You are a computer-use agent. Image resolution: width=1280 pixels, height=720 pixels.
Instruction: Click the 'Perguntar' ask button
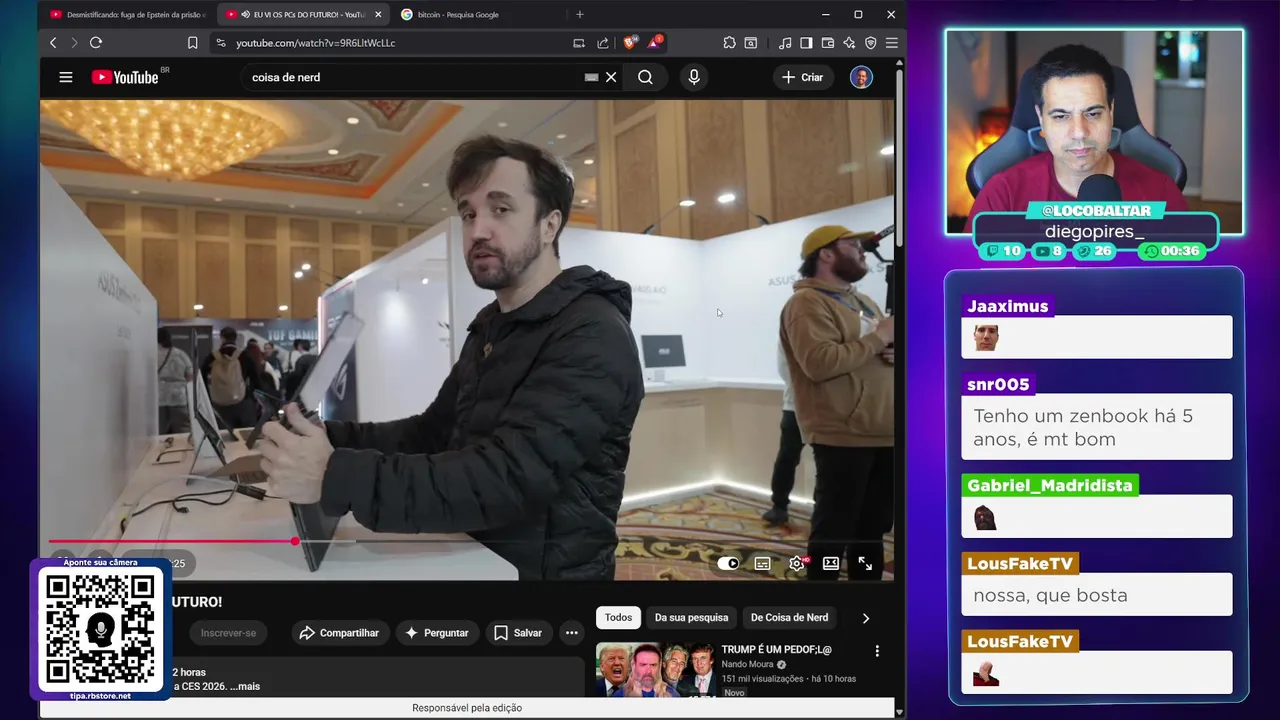(x=436, y=633)
